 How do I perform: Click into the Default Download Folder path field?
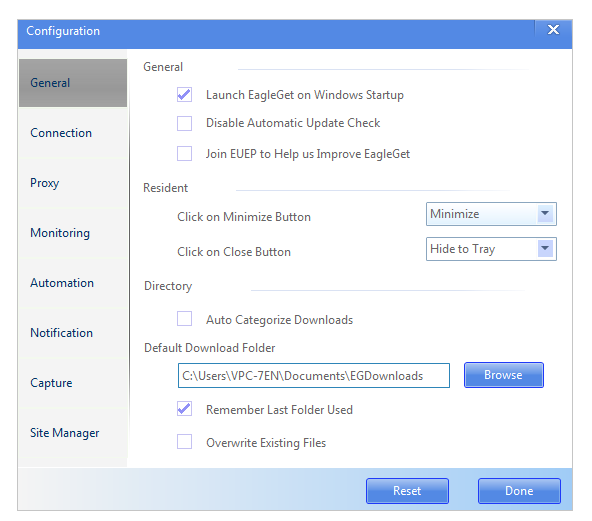pos(314,376)
